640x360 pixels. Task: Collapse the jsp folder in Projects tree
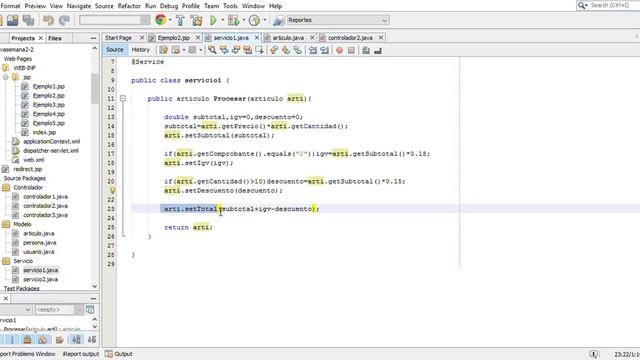(x=6, y=77)
